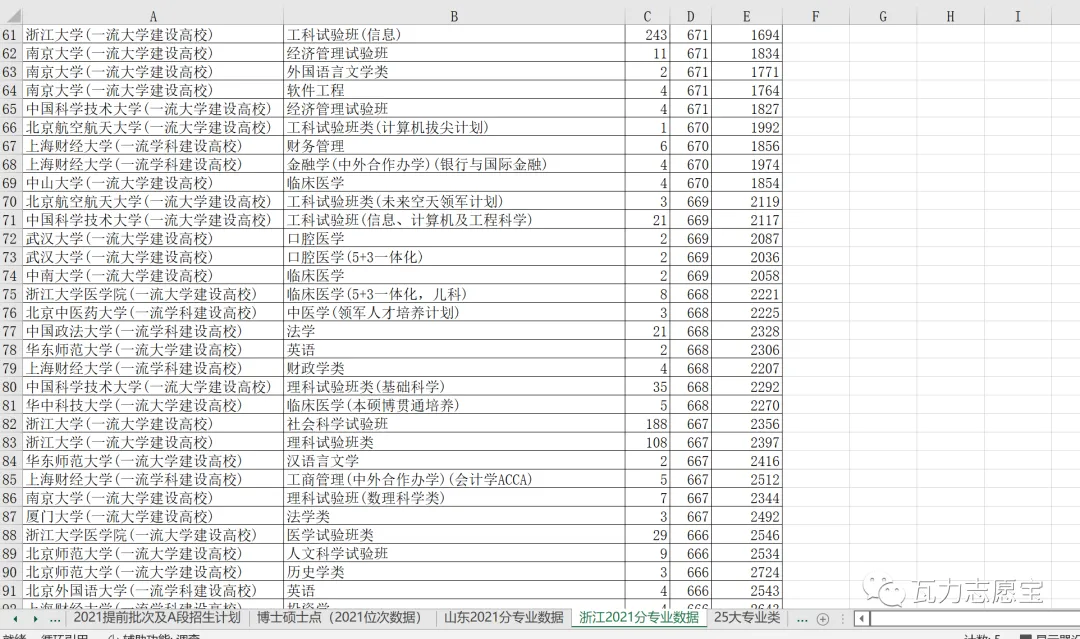
Task: Click cell 外国语言文学类
Action: click(454, 72)
